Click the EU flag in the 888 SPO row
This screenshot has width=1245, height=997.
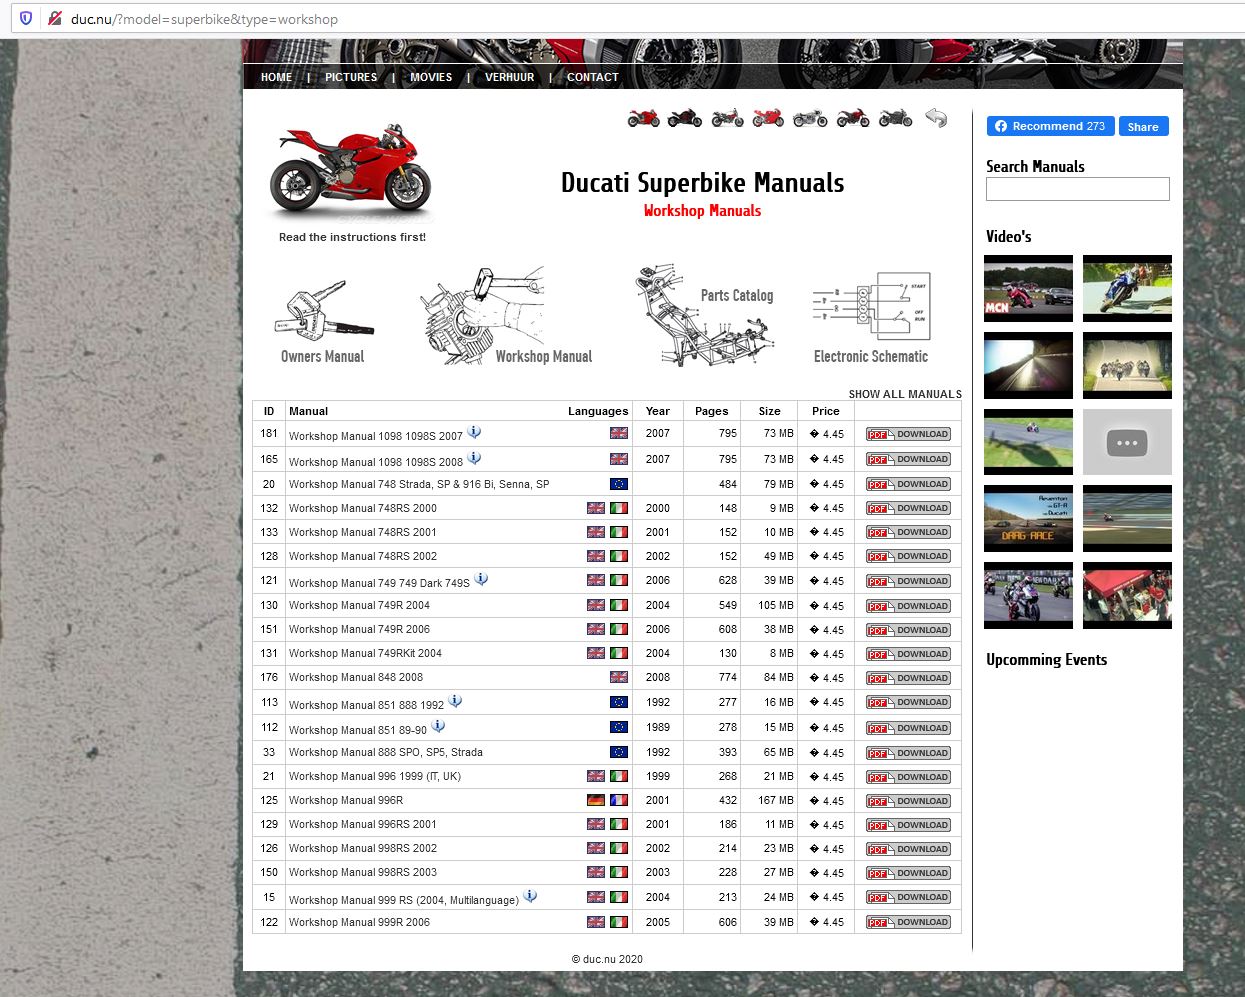(619, 752)
